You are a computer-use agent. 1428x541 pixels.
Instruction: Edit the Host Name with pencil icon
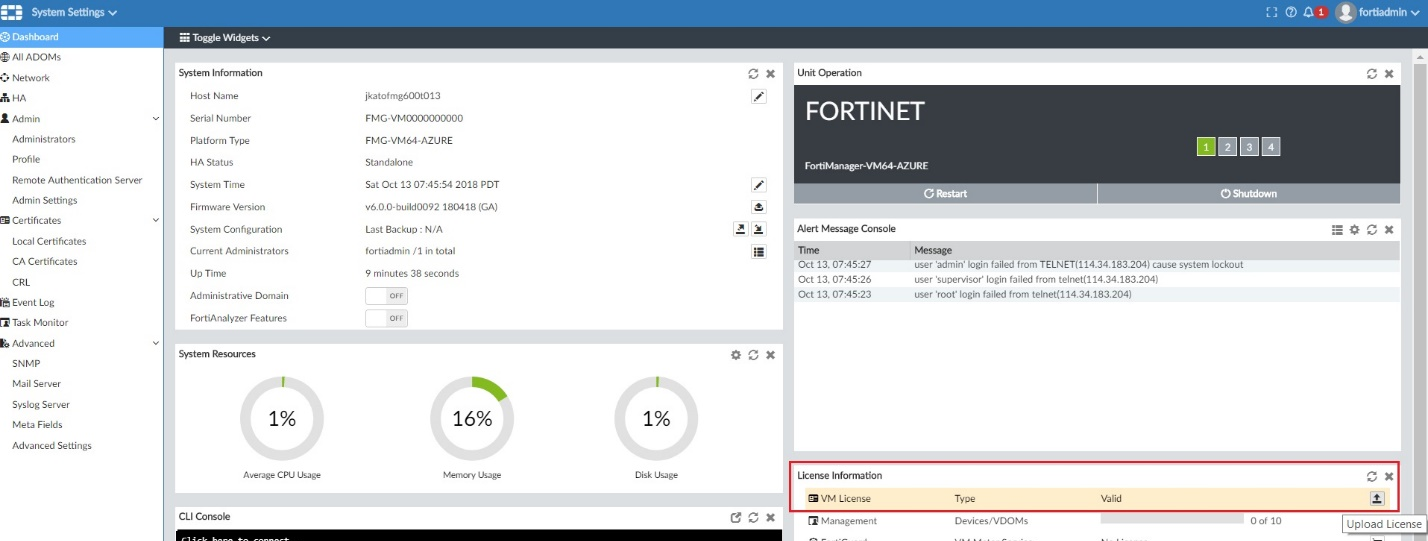pyautogui.click(x=758, y=96)
